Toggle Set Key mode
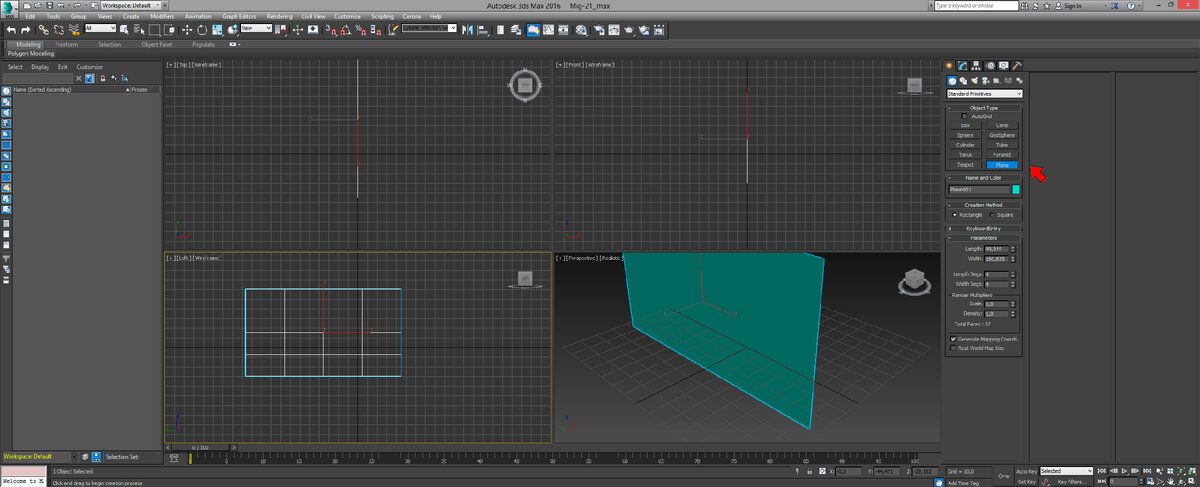The image size is (1200, 487). (1026, 482)
